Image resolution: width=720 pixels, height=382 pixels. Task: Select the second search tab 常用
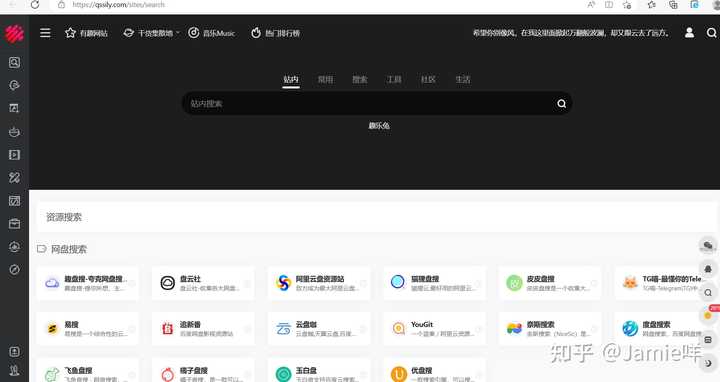click(x=326, y=79)
